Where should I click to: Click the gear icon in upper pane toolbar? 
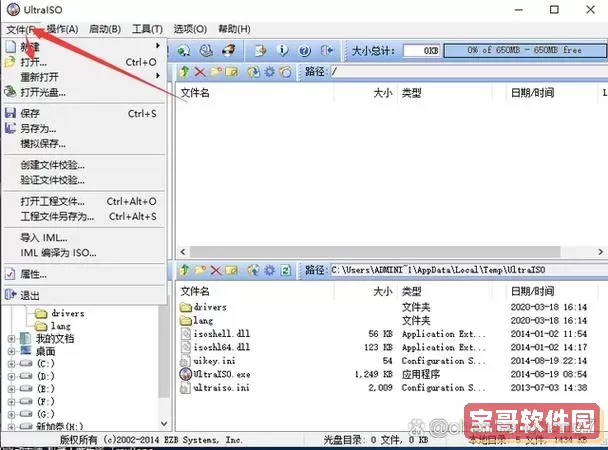click(269, 72)
